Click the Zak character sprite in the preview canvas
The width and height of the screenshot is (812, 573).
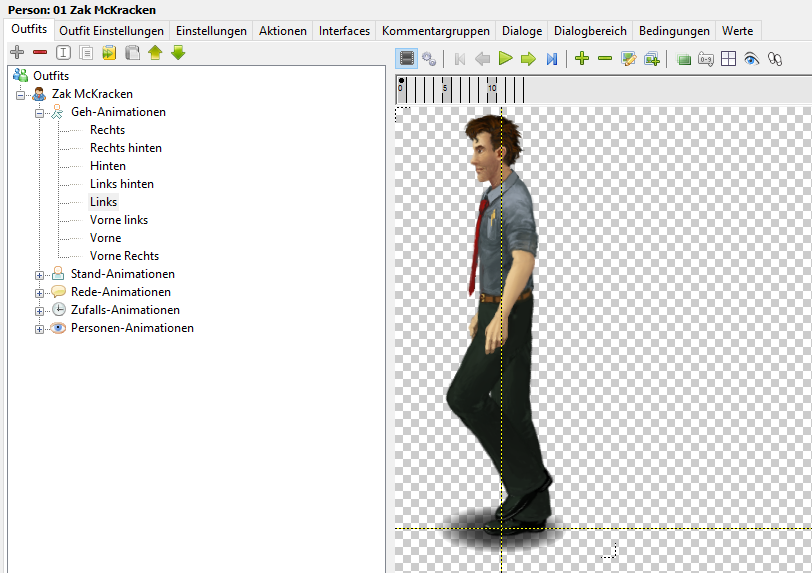tap(500, 326)
